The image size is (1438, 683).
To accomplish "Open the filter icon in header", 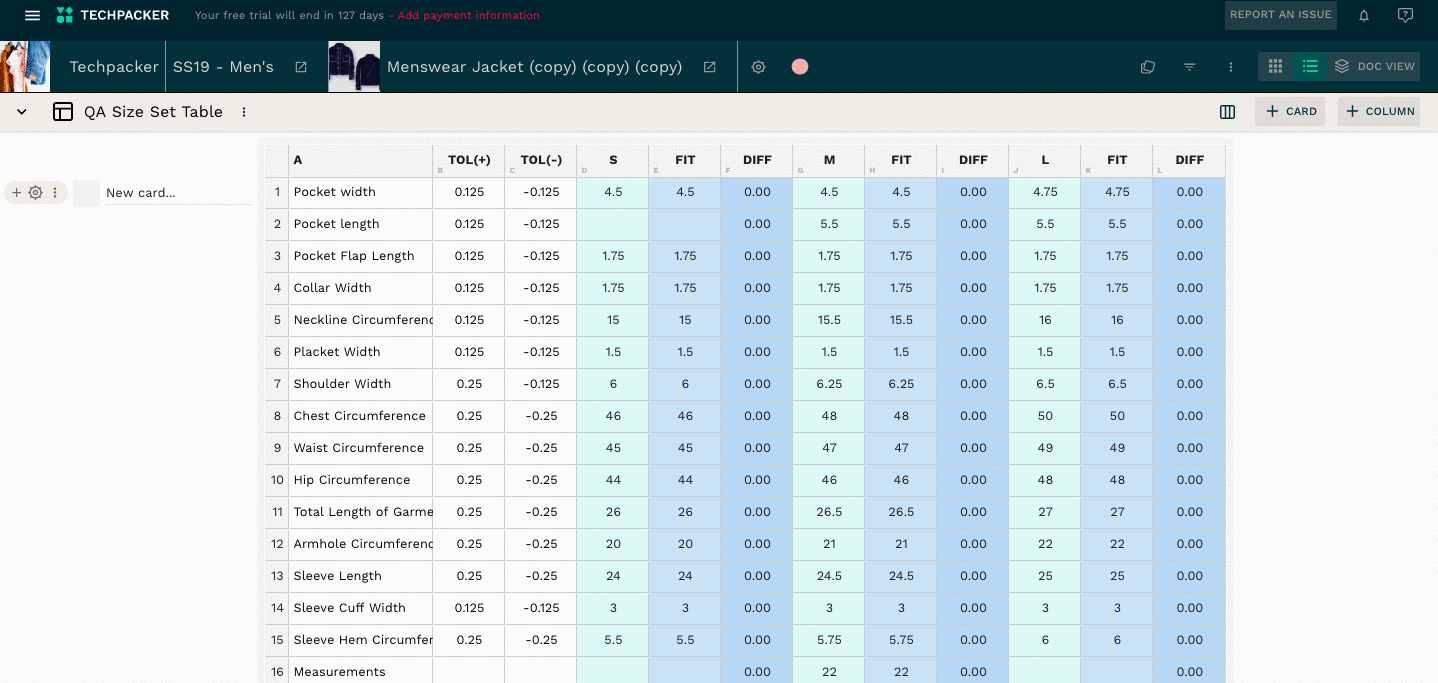I will click(1190, 67).
